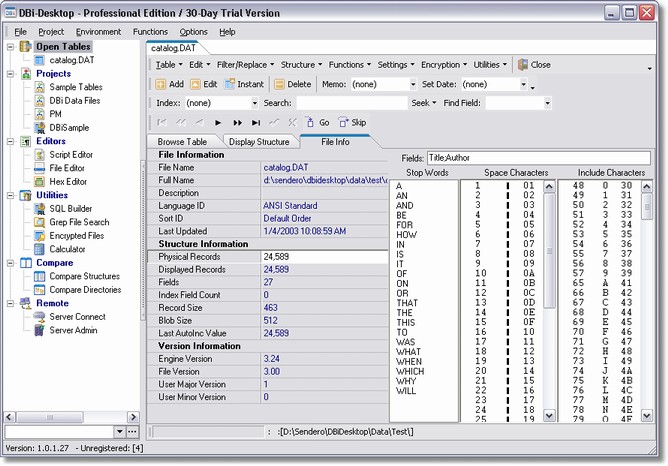Screen dimensions: 668x466
Task: Open the Encryption dropdown menu
Action: pos(444,65)
